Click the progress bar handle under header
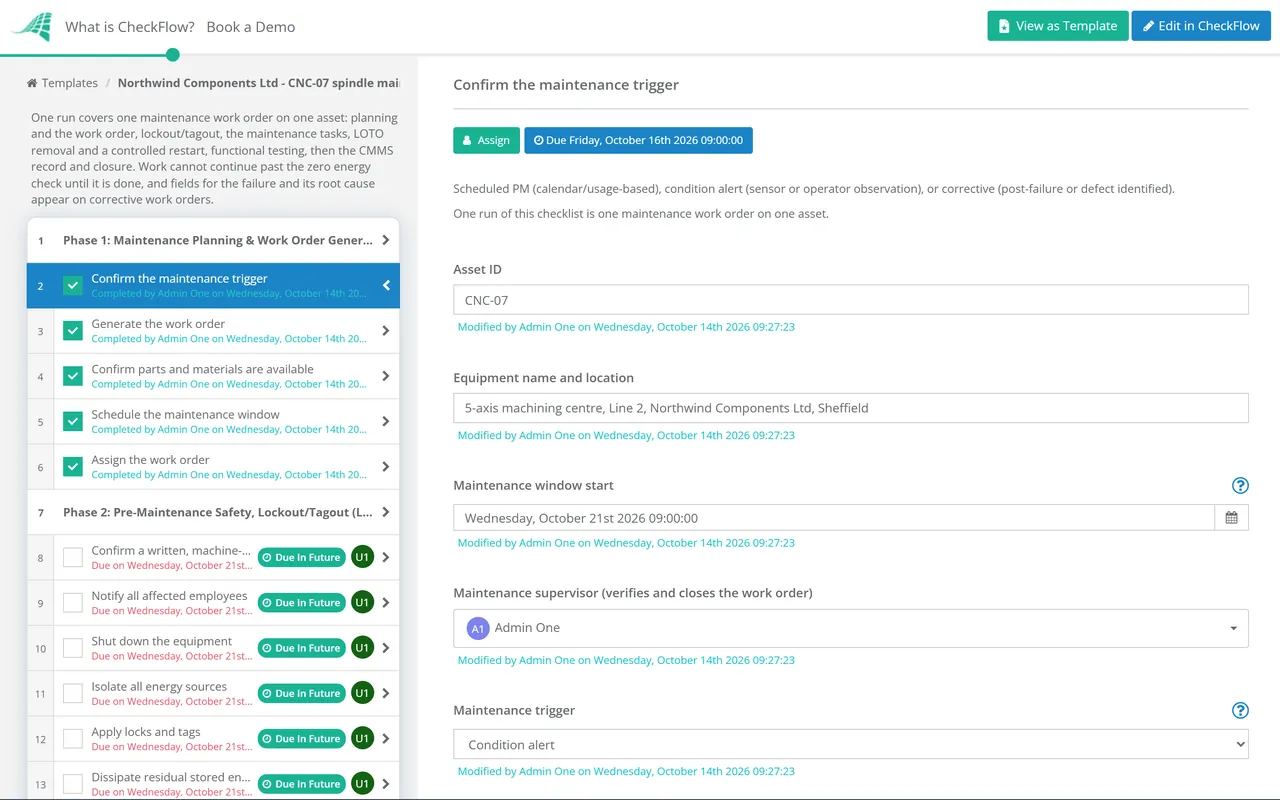1280x800 pixels. click(173, 55)
